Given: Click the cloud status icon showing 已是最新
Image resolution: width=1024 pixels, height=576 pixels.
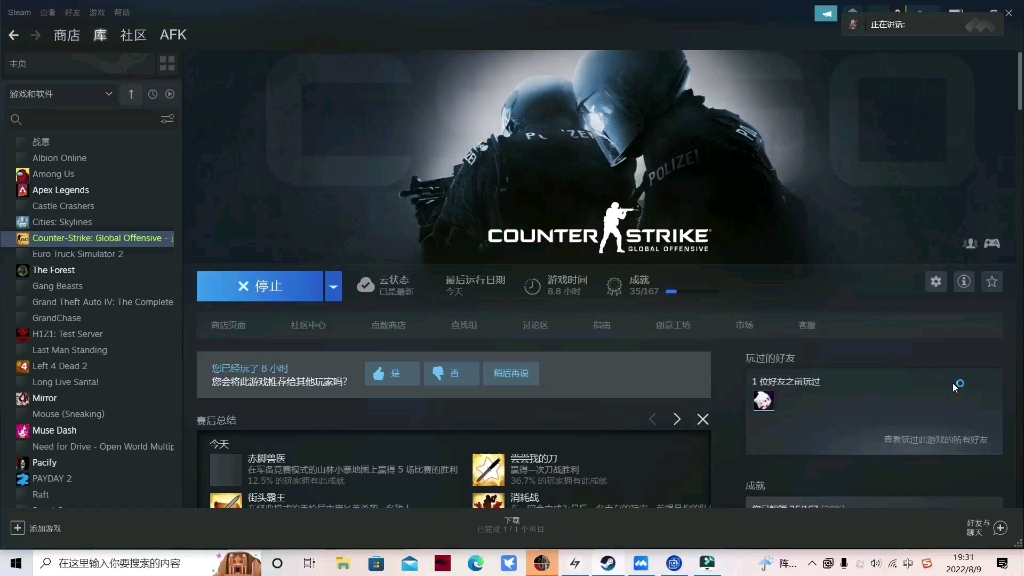Looking at the screenshot, I should click(x=367, y=283).
